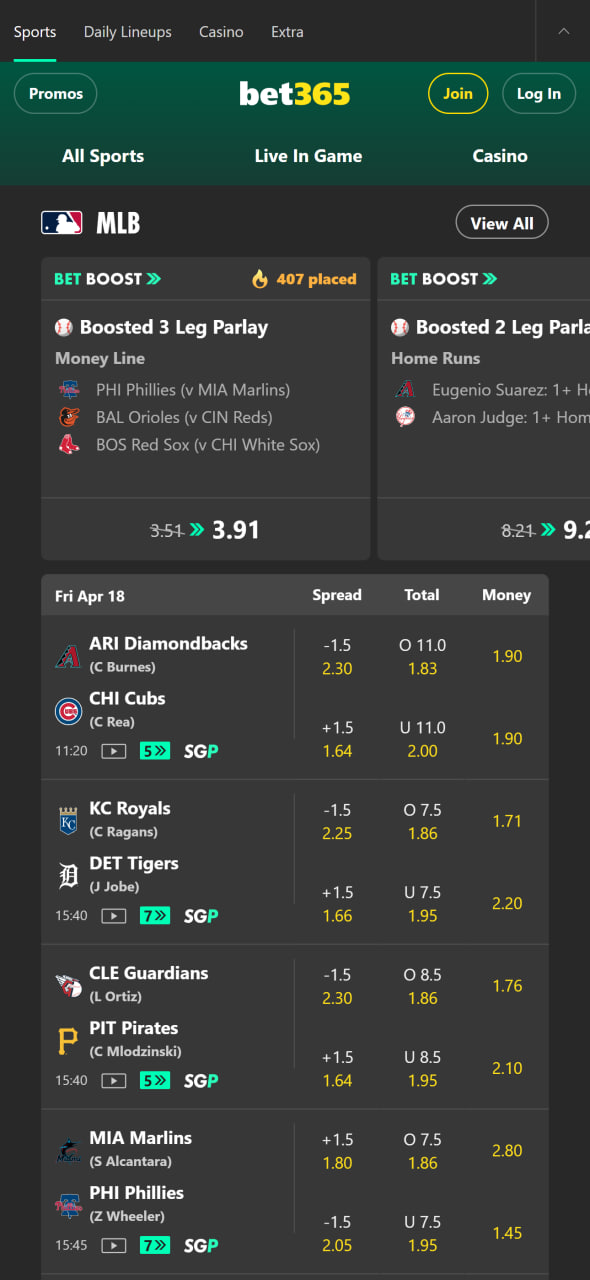The height and width of the screenshot is (1280, 590).
Task: Switch to Live In Game section
Action: [x=308, y=156]
